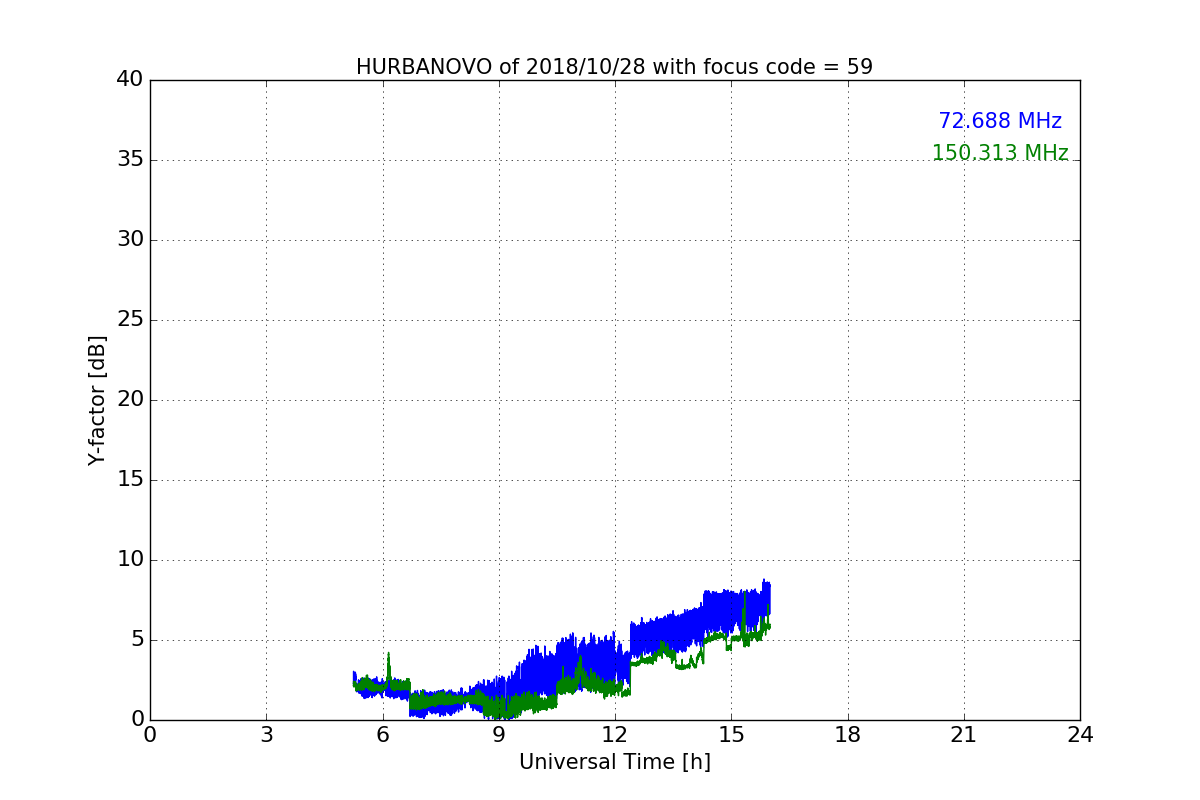Click the y-axis tick label '30'
Viewport: 1200px width, 800px height.
pos(130,240)
